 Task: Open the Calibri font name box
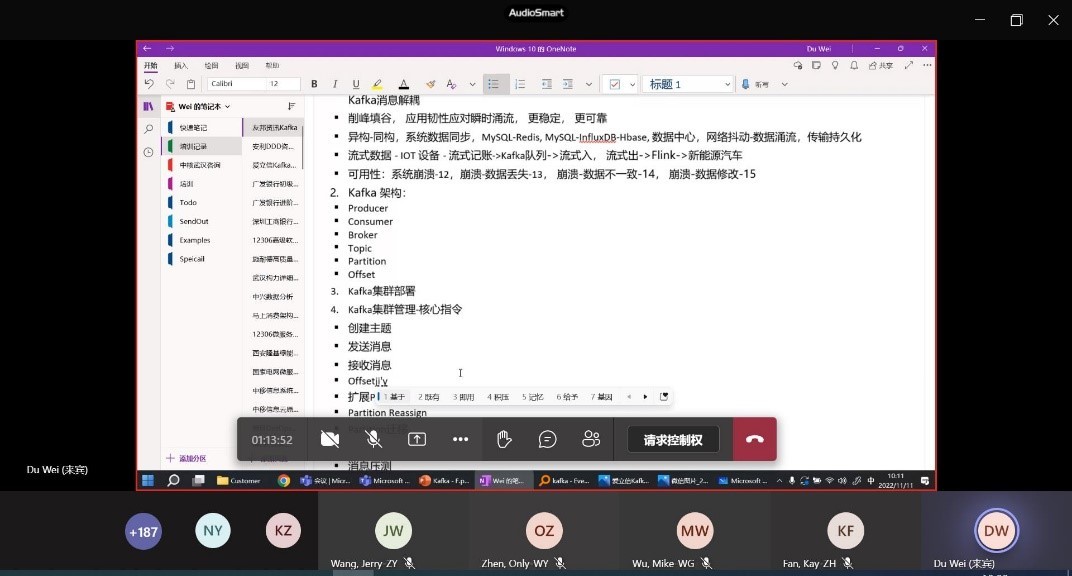tap(235, 83)
